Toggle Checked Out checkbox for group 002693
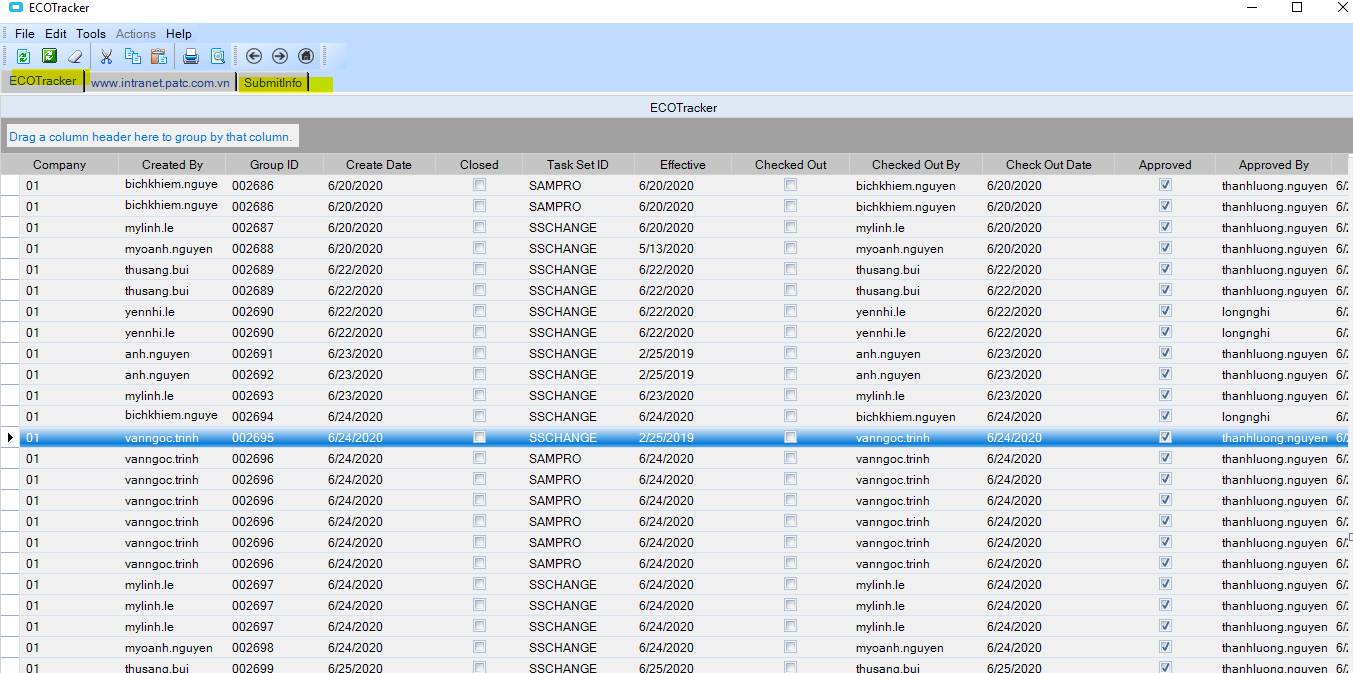Image resolution: width=1353 pixels, height=673 pixels. (x=791, y=395)
